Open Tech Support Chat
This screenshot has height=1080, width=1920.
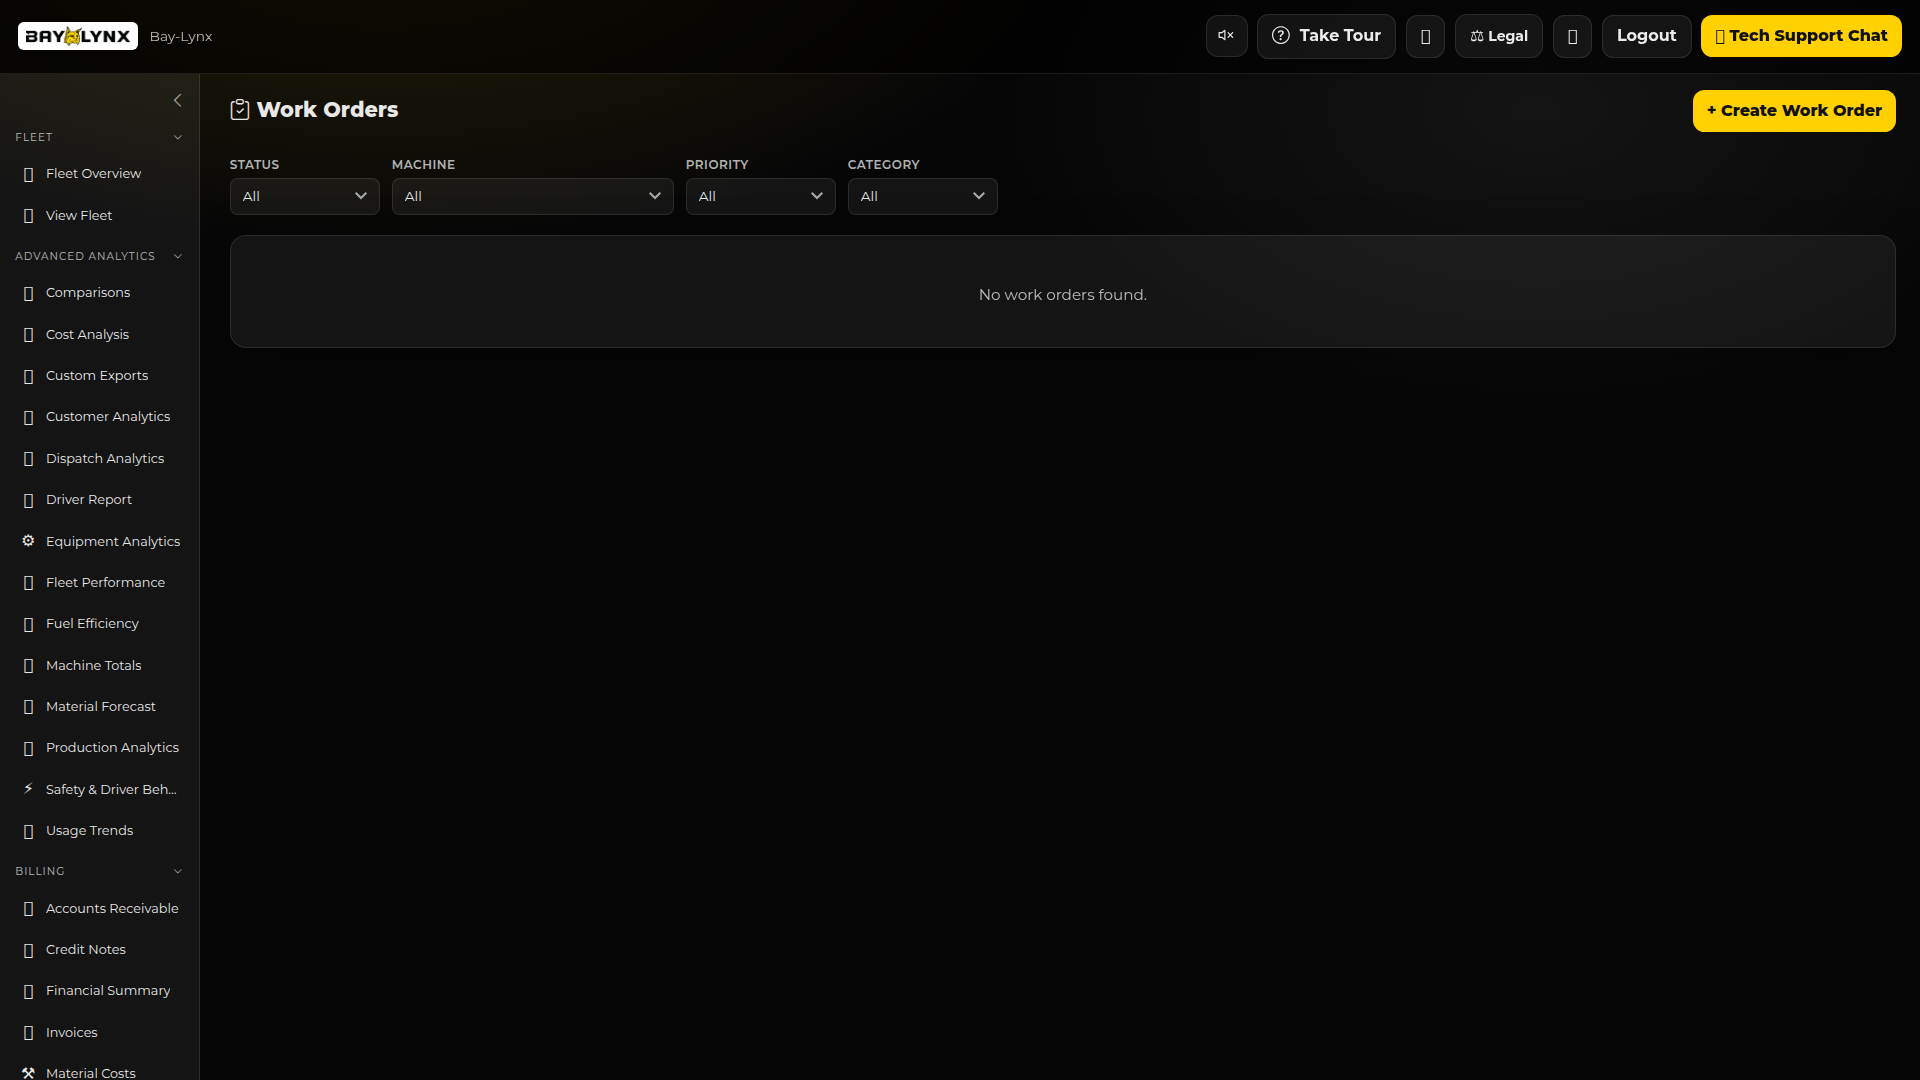coord(1800,36)
